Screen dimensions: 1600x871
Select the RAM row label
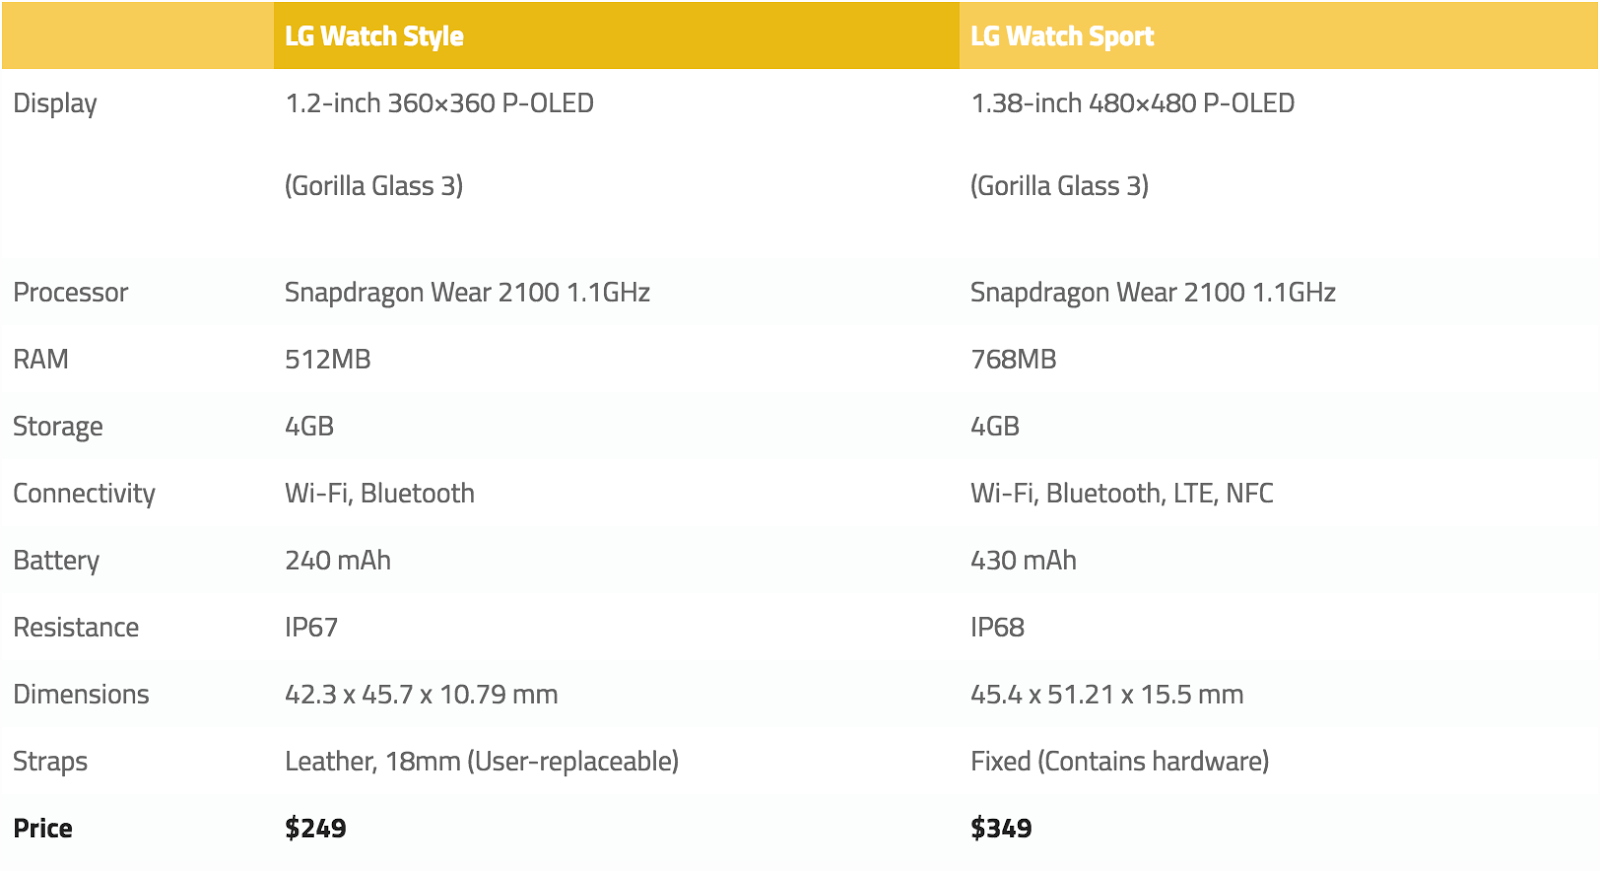tap(41, 360)
